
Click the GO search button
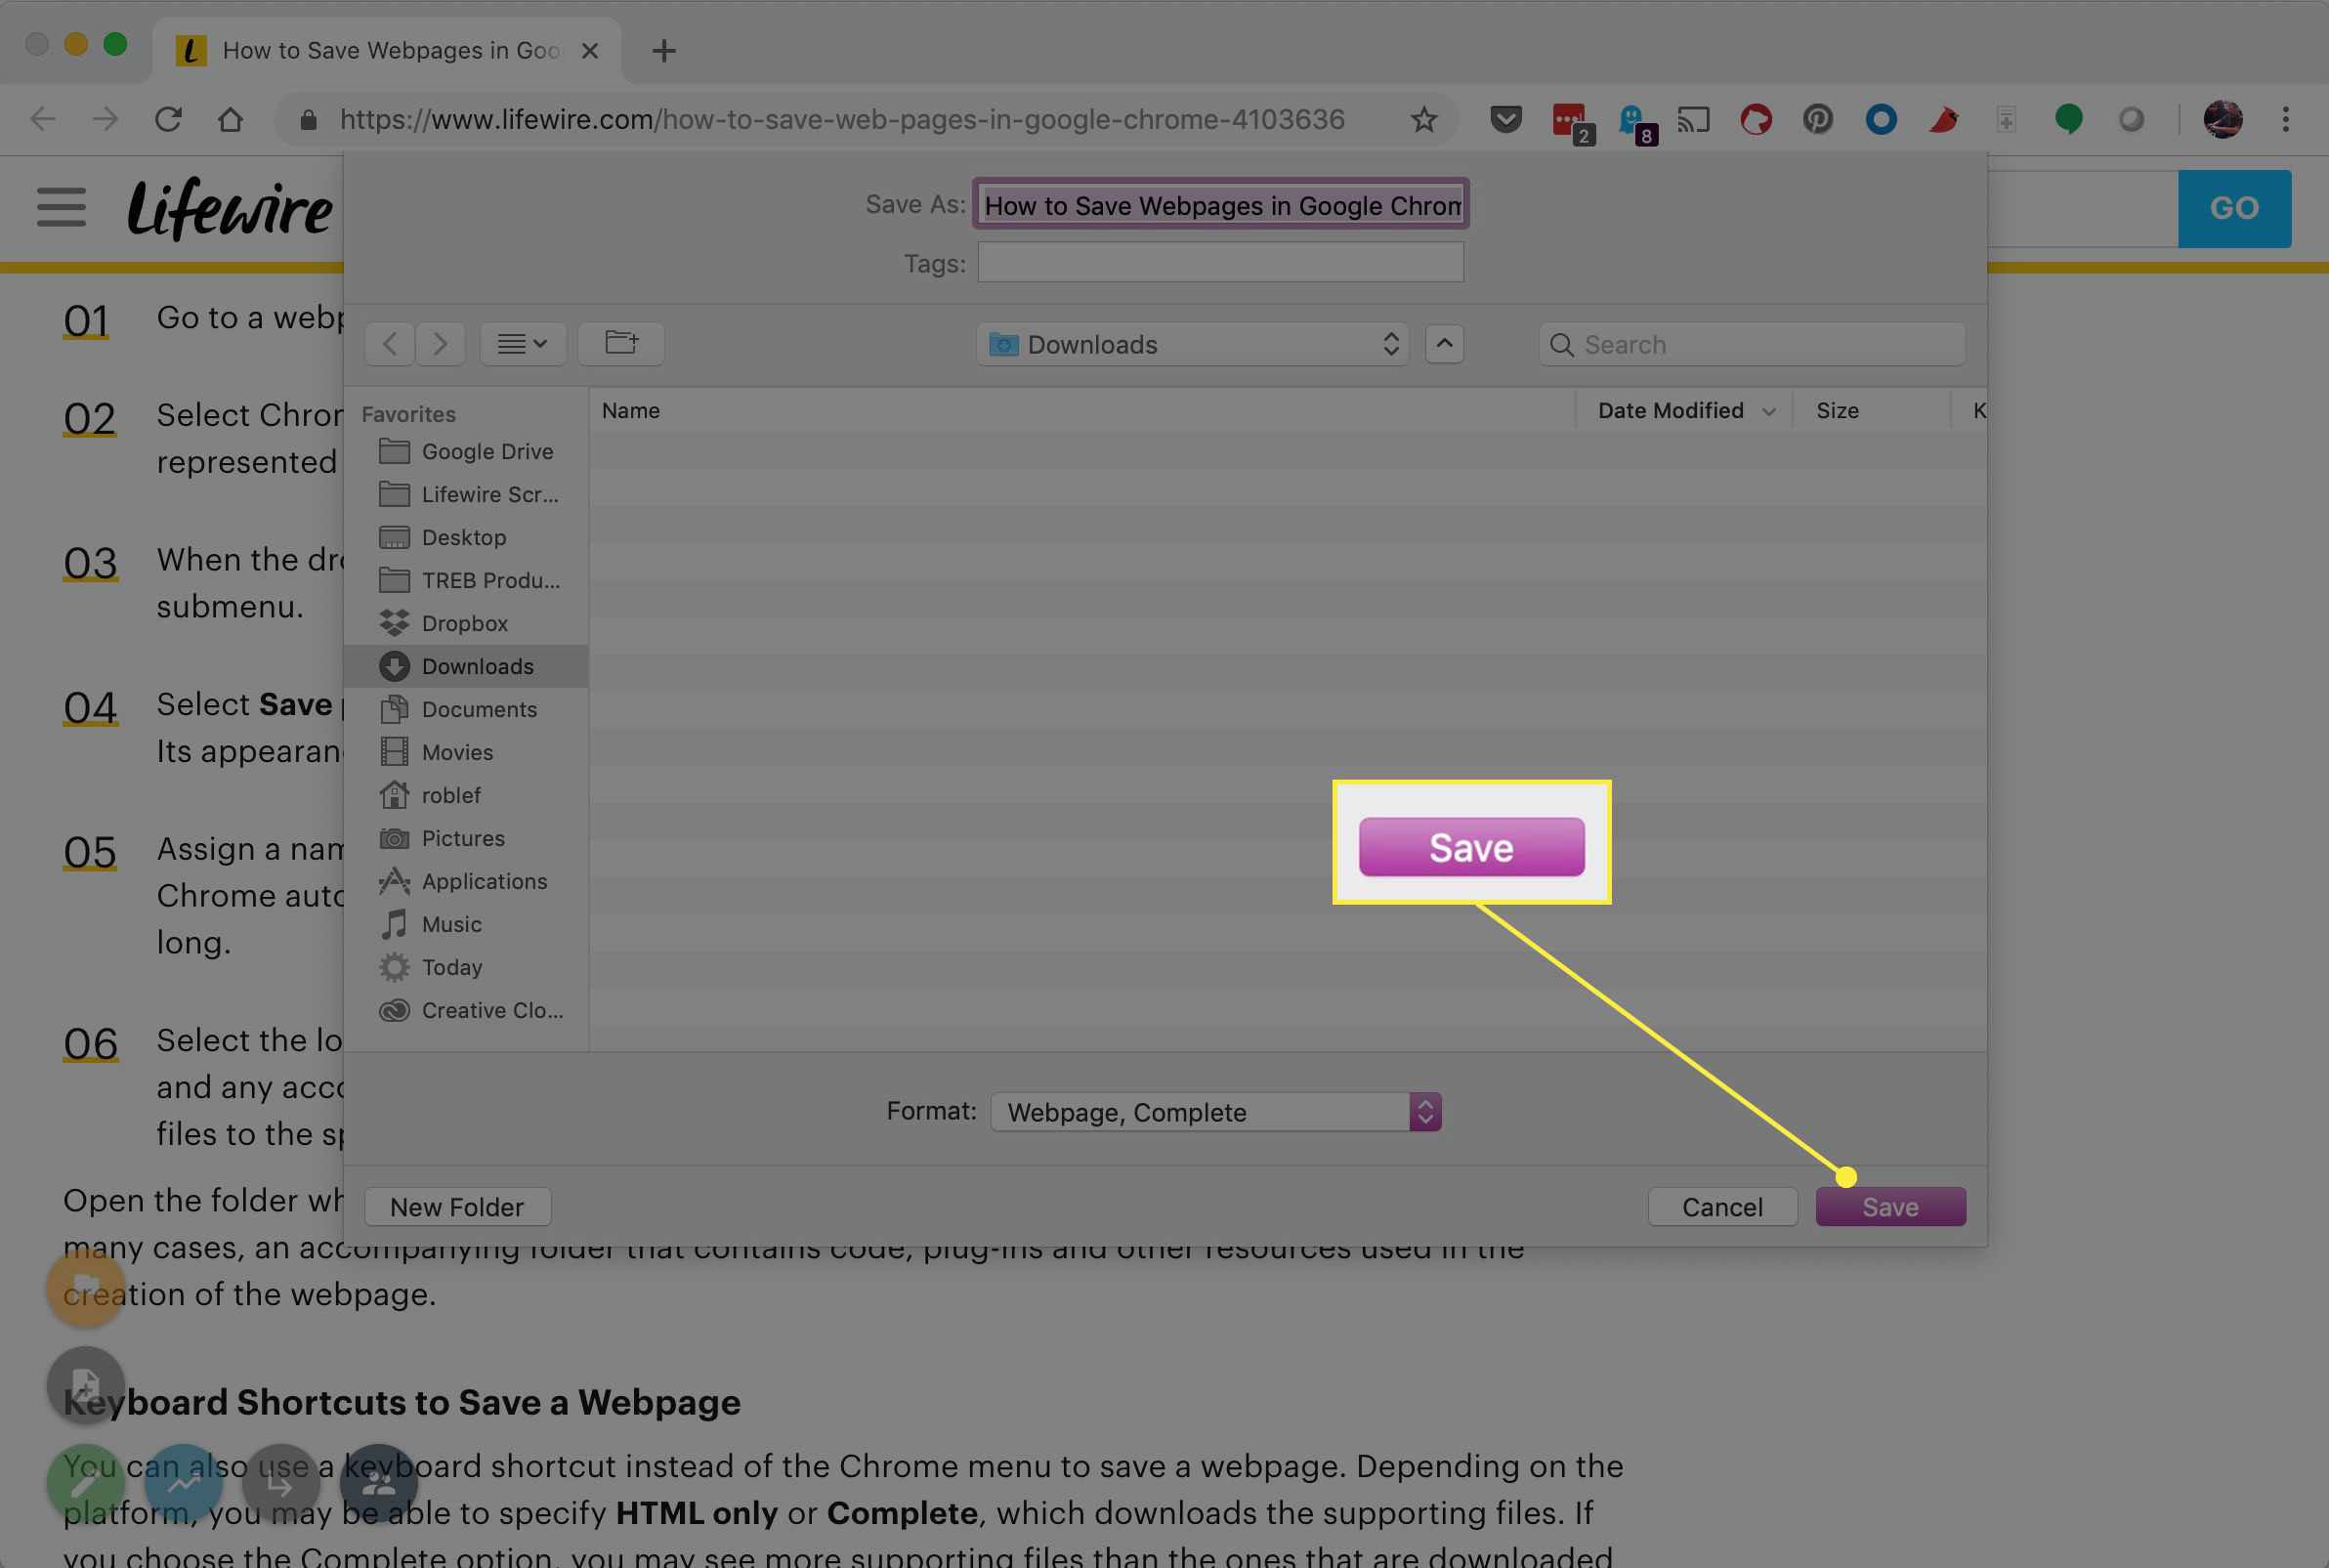pyautogui.click(x=2234, y=208)
